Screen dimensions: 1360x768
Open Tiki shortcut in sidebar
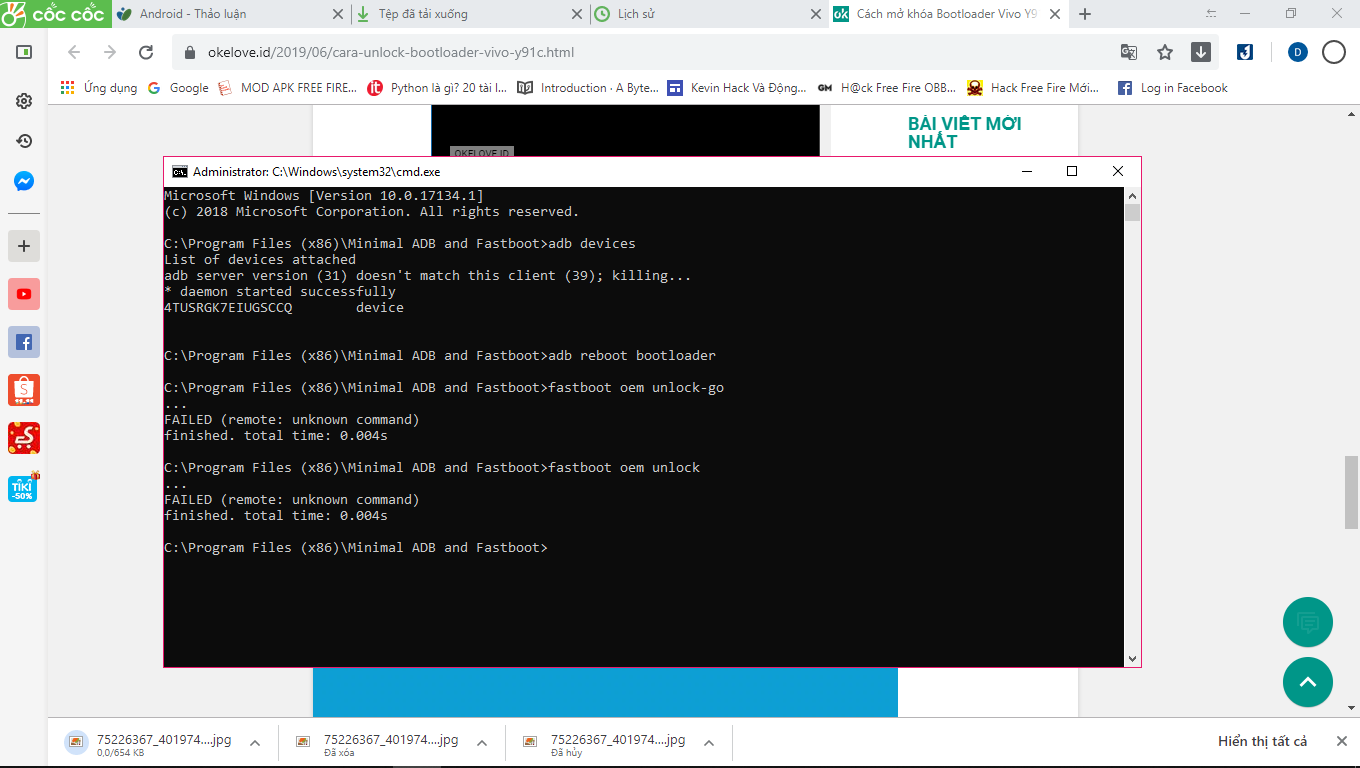tap(24, 486)
